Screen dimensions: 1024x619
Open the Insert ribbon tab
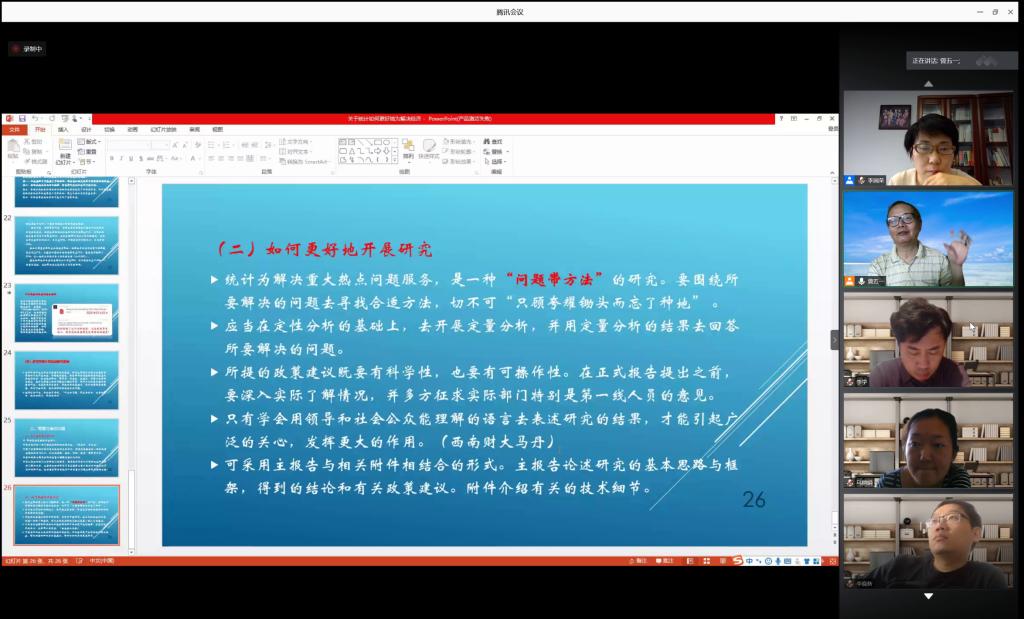(63, 129)
